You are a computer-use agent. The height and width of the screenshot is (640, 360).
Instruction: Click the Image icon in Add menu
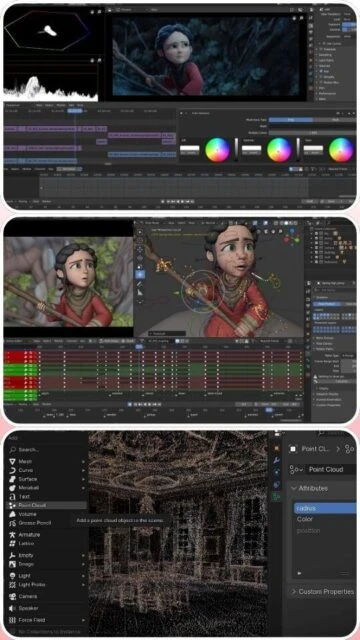[12, 564]
